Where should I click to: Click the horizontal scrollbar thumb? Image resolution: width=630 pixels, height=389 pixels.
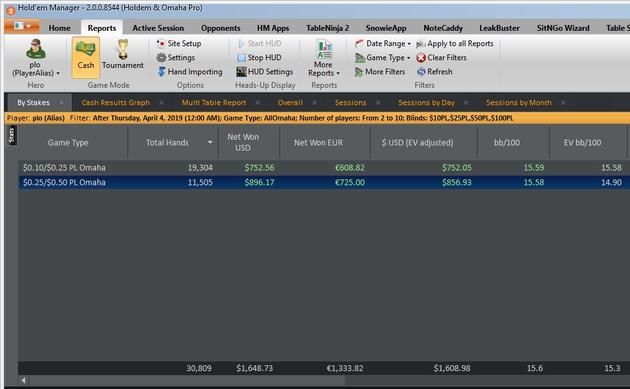click(x=187, y=380)
